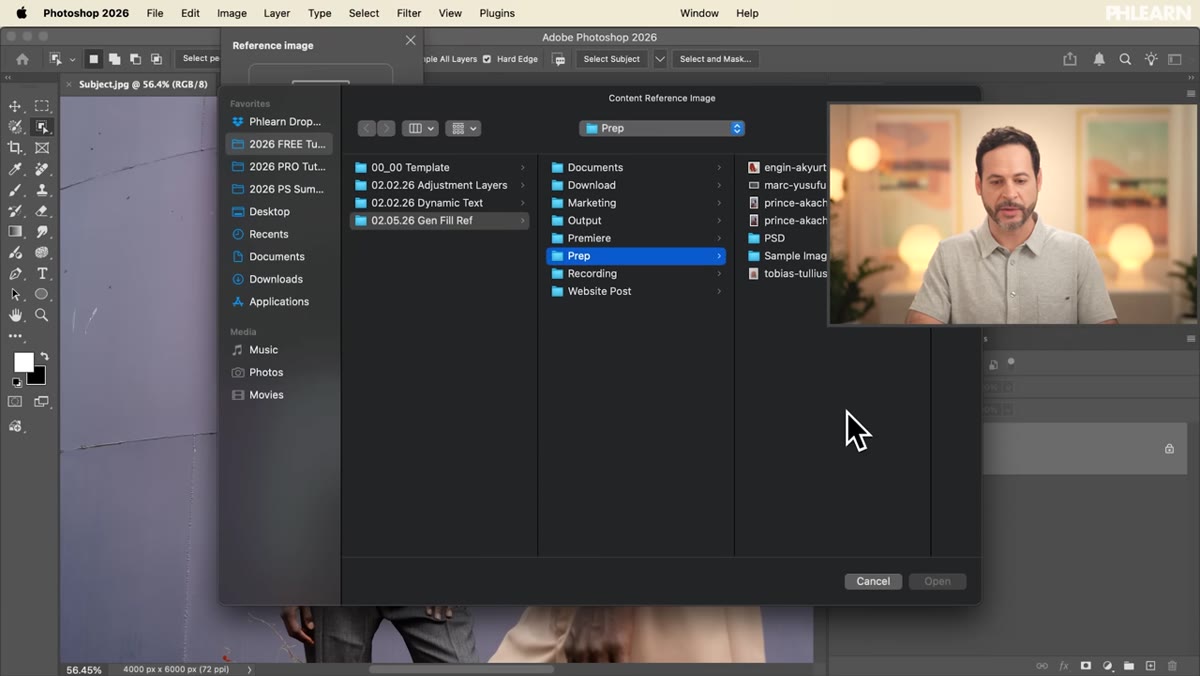Open the Prep folder path dropdown
The image size is (1200, 676).
click(x=662, y=128)
